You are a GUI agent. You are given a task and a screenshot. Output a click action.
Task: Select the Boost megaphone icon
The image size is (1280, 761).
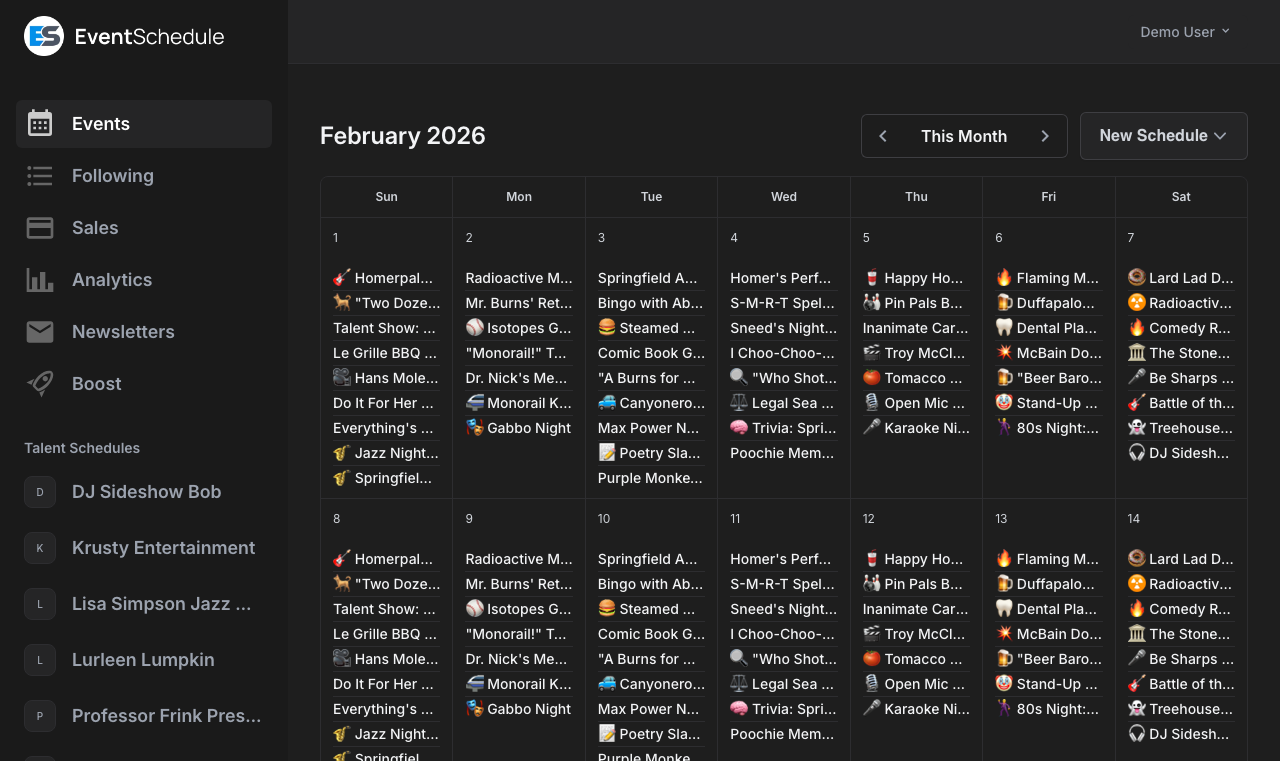pos(40,383)
